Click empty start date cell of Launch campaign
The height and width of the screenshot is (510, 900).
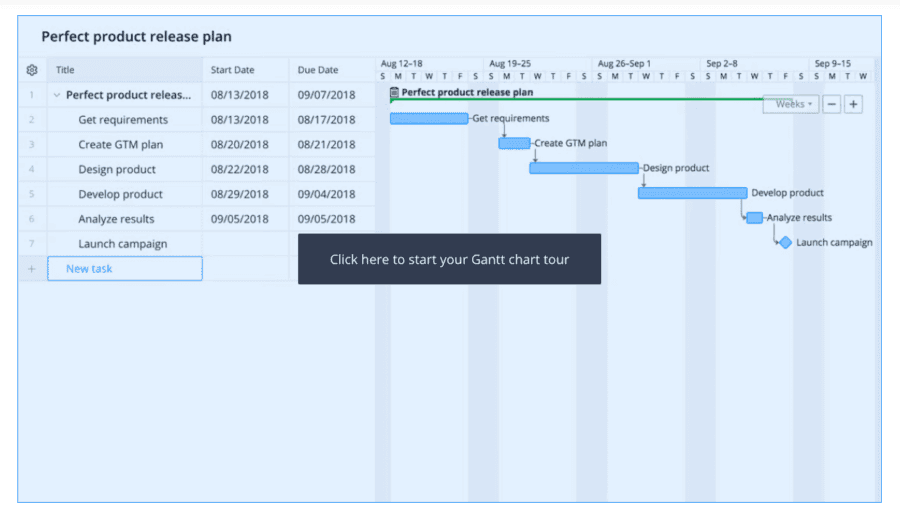tap(246, 244)
